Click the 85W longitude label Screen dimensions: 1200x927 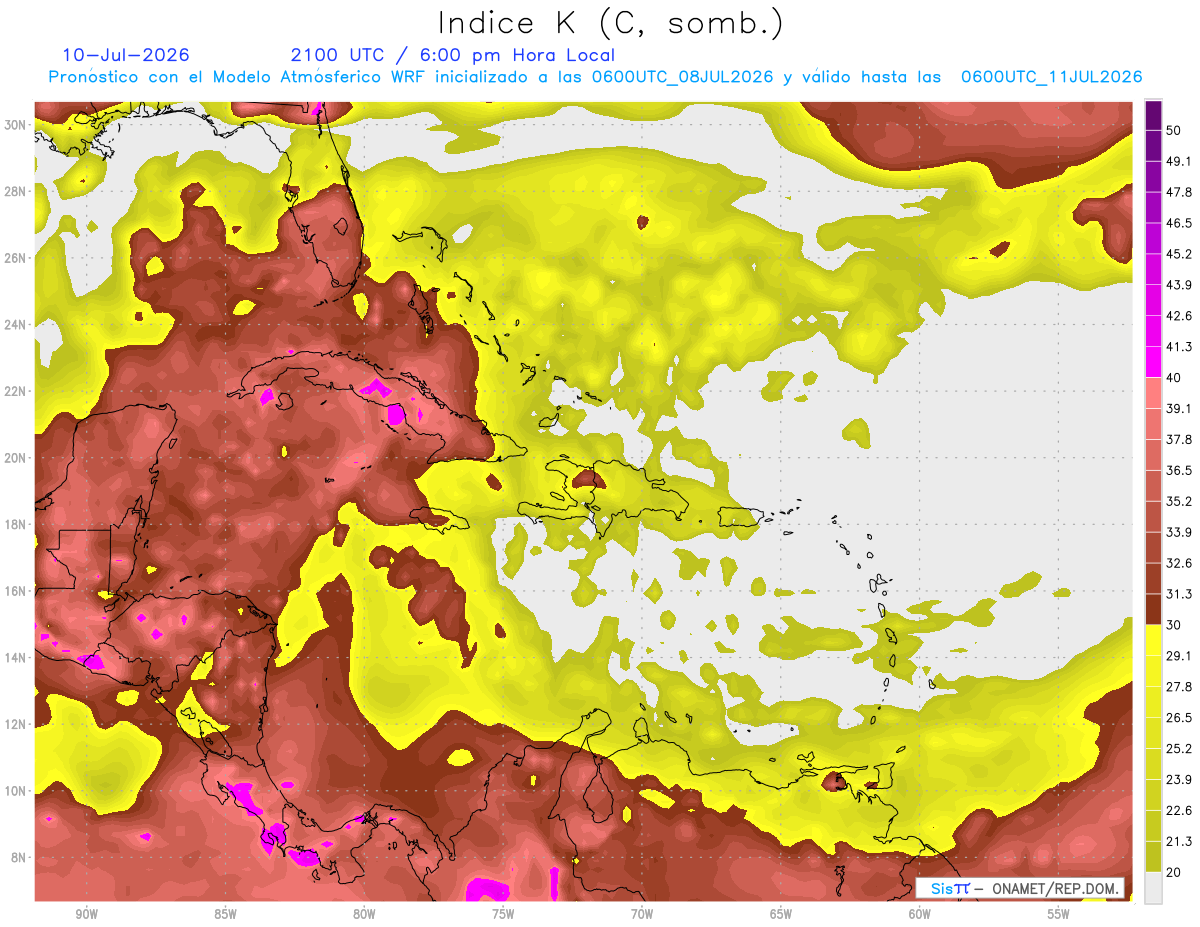(225, 914)
